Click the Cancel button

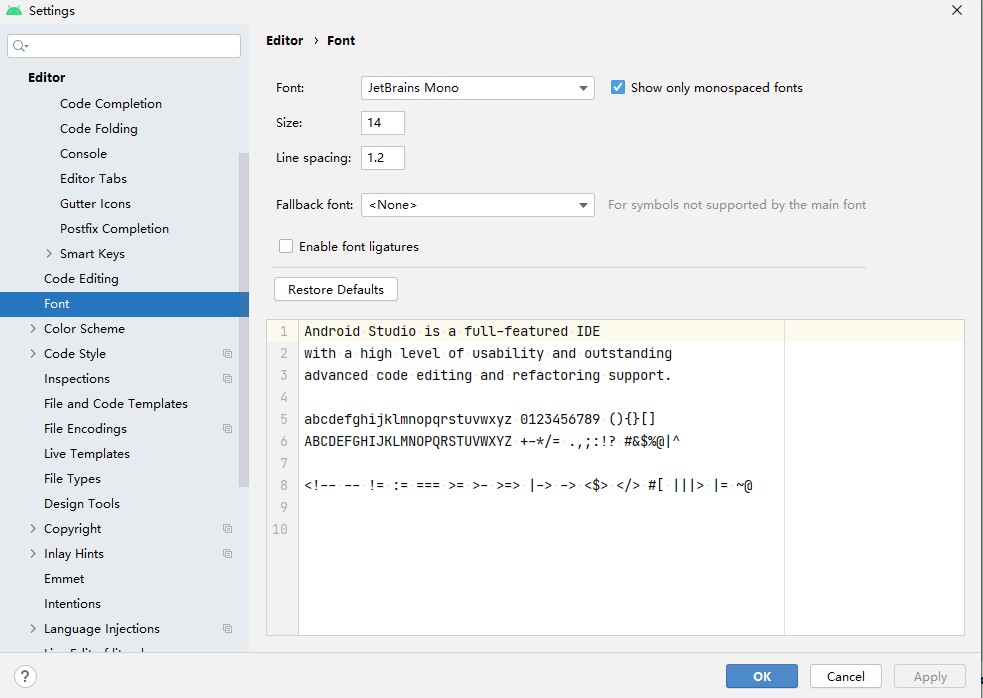[846, 677]
